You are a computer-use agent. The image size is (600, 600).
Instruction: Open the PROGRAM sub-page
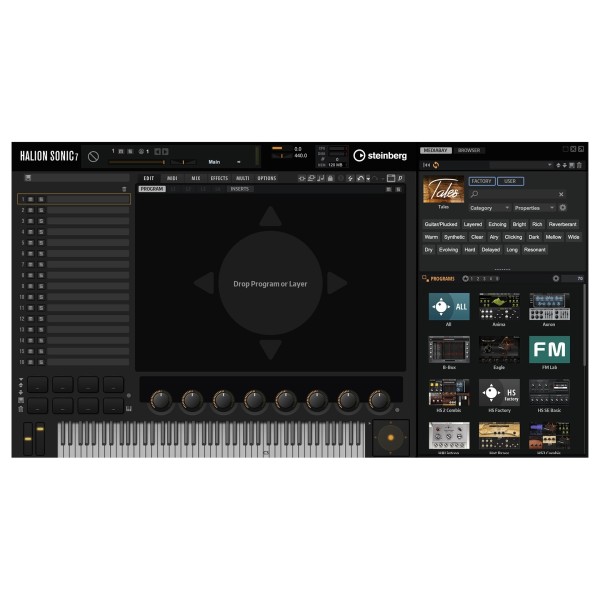152,189
